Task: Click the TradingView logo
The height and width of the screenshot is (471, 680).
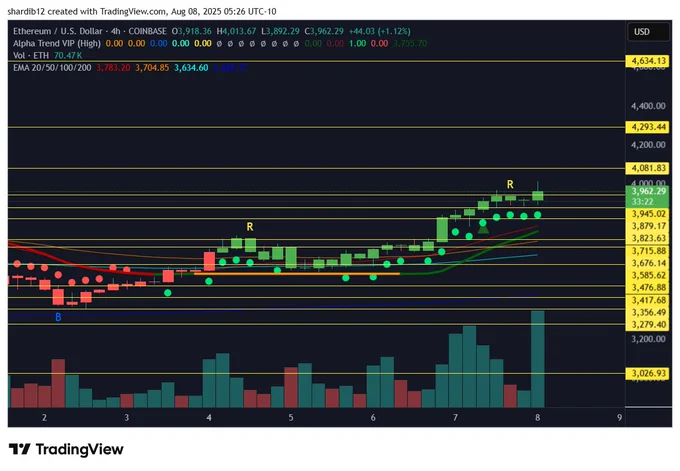Action: click(x=66, y=449)
